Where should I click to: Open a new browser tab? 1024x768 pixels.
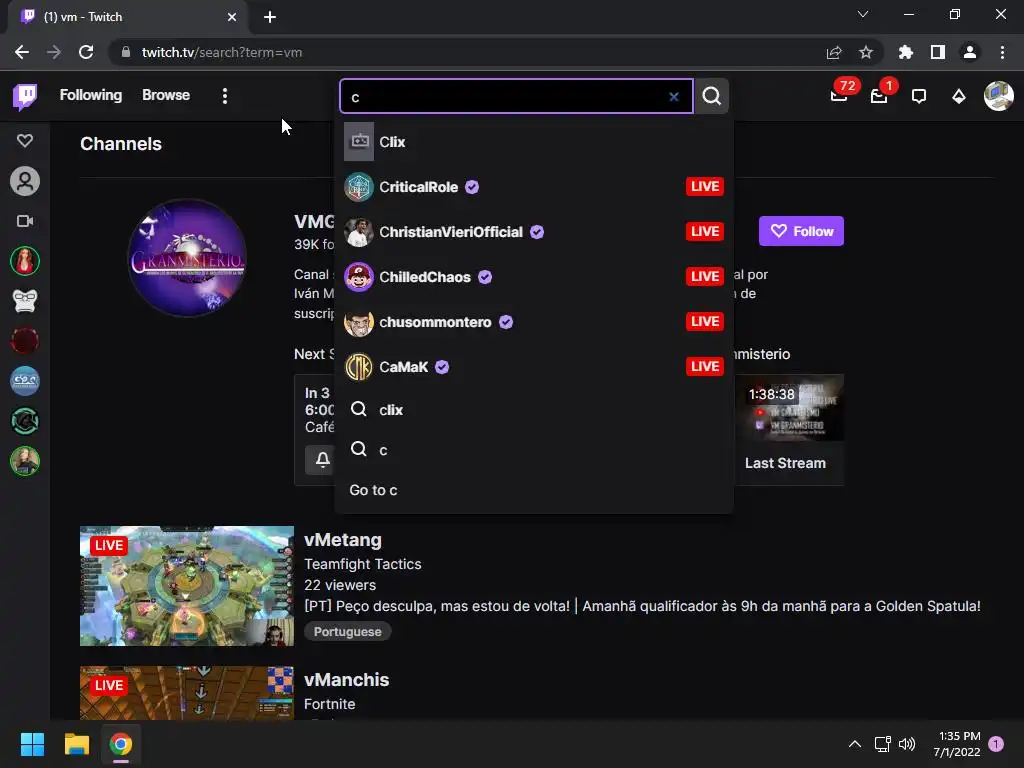270,17
